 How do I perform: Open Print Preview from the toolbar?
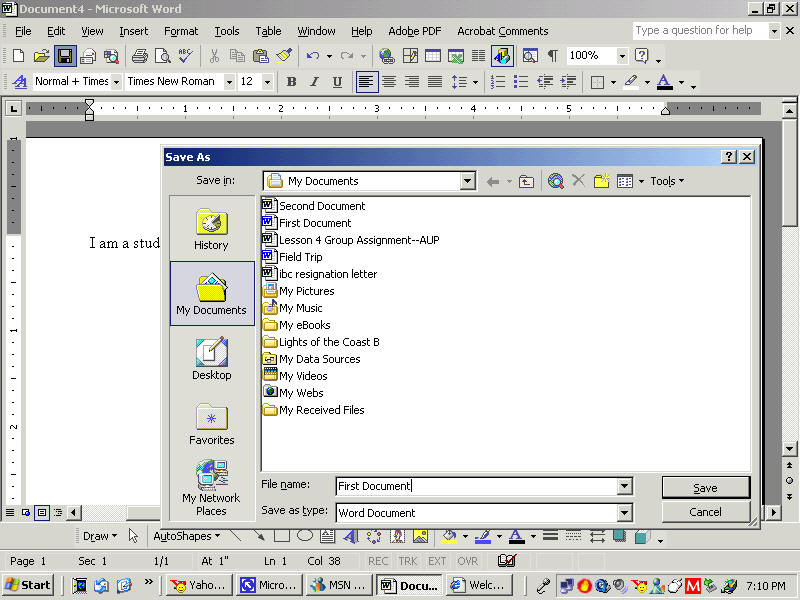[163, 56]
